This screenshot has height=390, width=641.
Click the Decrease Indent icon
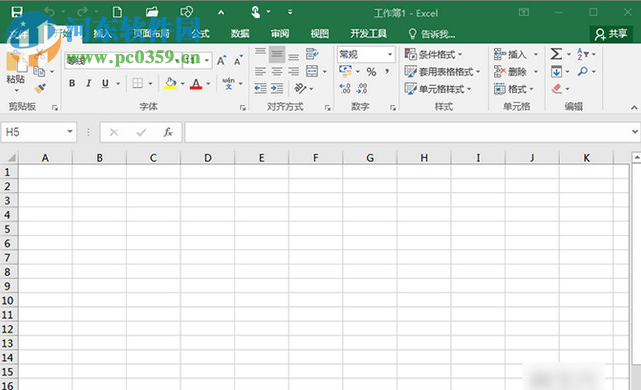pos(260,88)
